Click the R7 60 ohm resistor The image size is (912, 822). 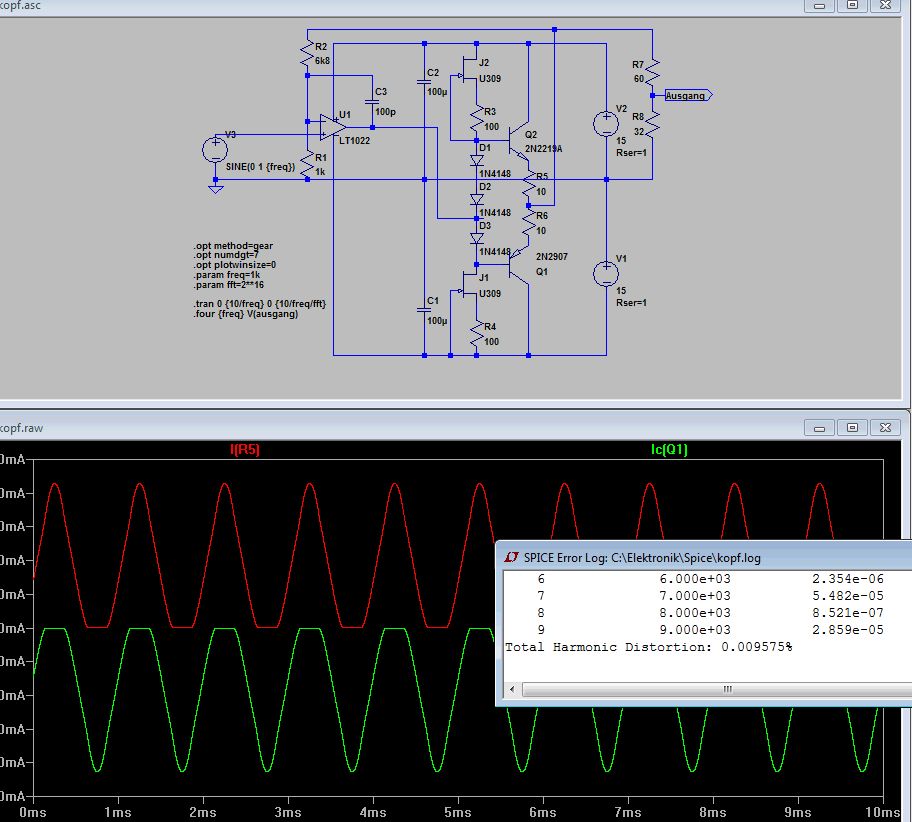click(x=652, y=71)
